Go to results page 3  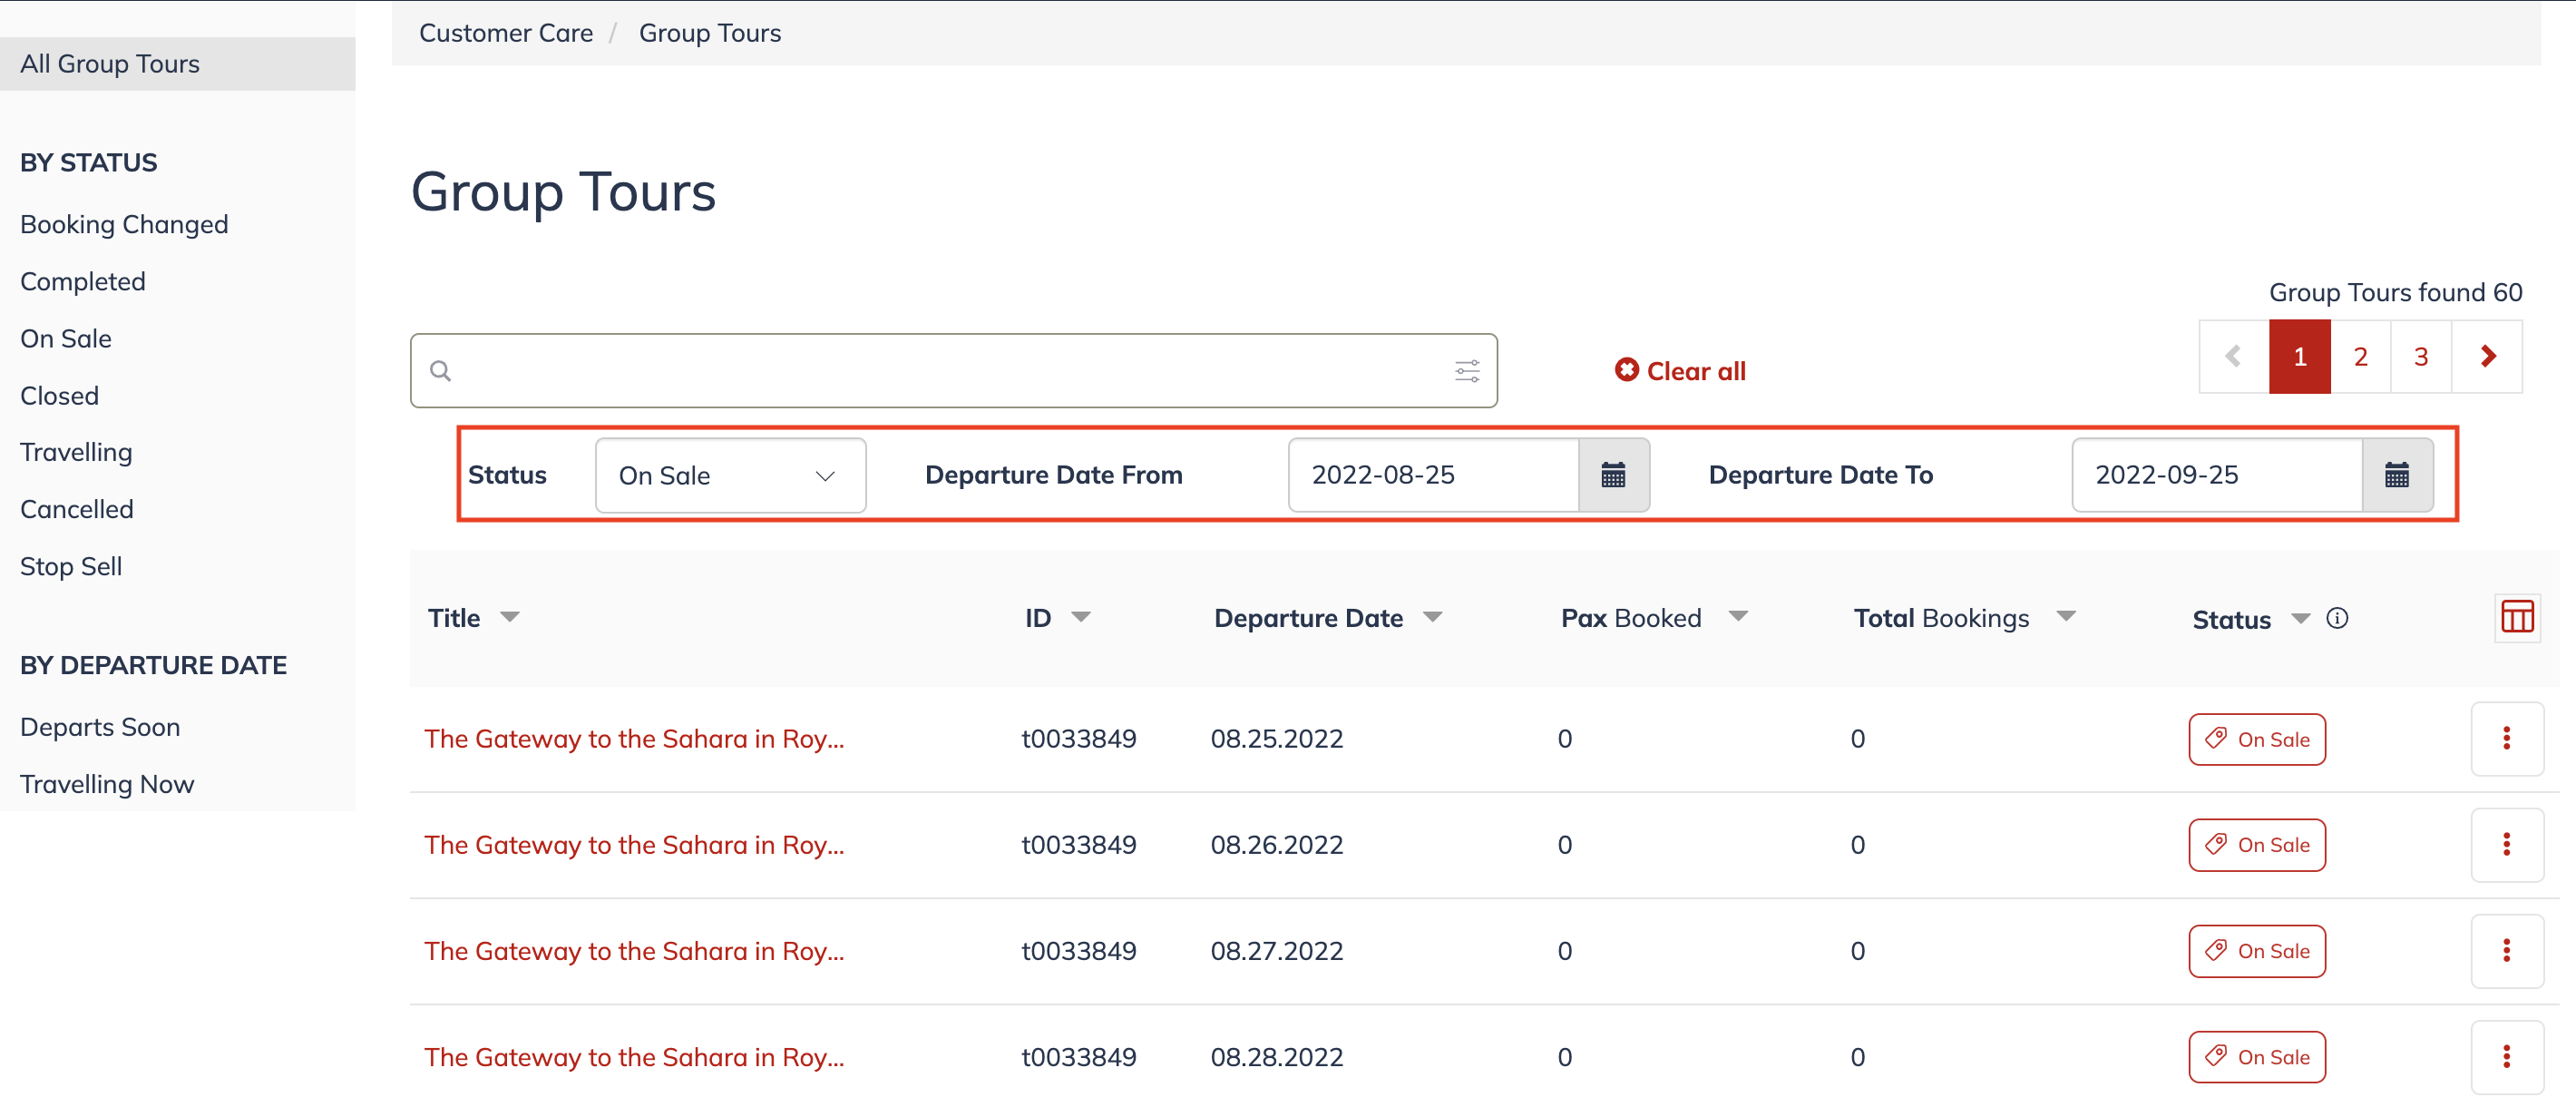coord(2421,356)
